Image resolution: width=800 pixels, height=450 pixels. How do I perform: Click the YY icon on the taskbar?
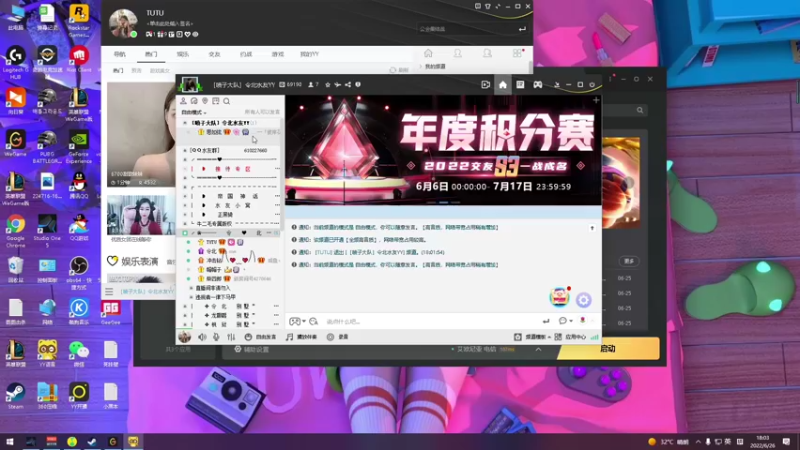(x=133, y=441)
